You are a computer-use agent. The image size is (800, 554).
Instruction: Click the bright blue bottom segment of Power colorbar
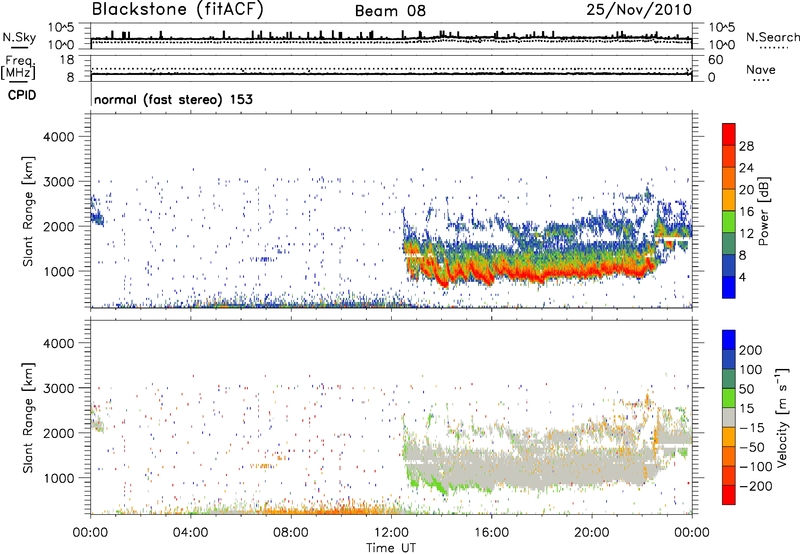729,288
